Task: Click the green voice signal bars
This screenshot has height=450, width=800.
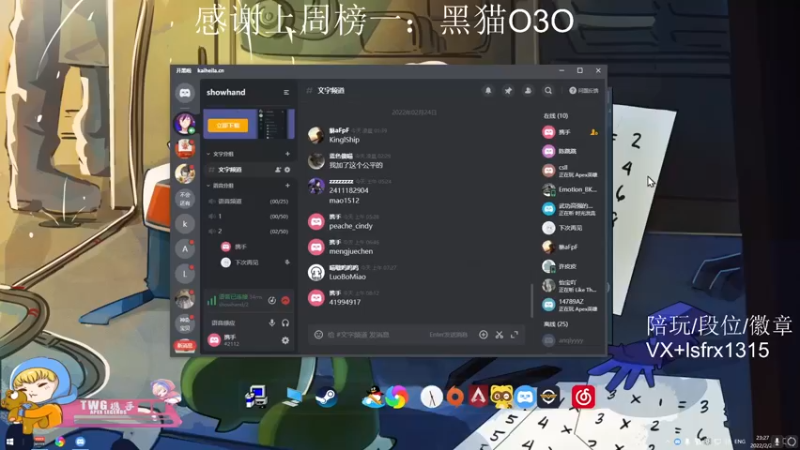Action: point(211,300)
